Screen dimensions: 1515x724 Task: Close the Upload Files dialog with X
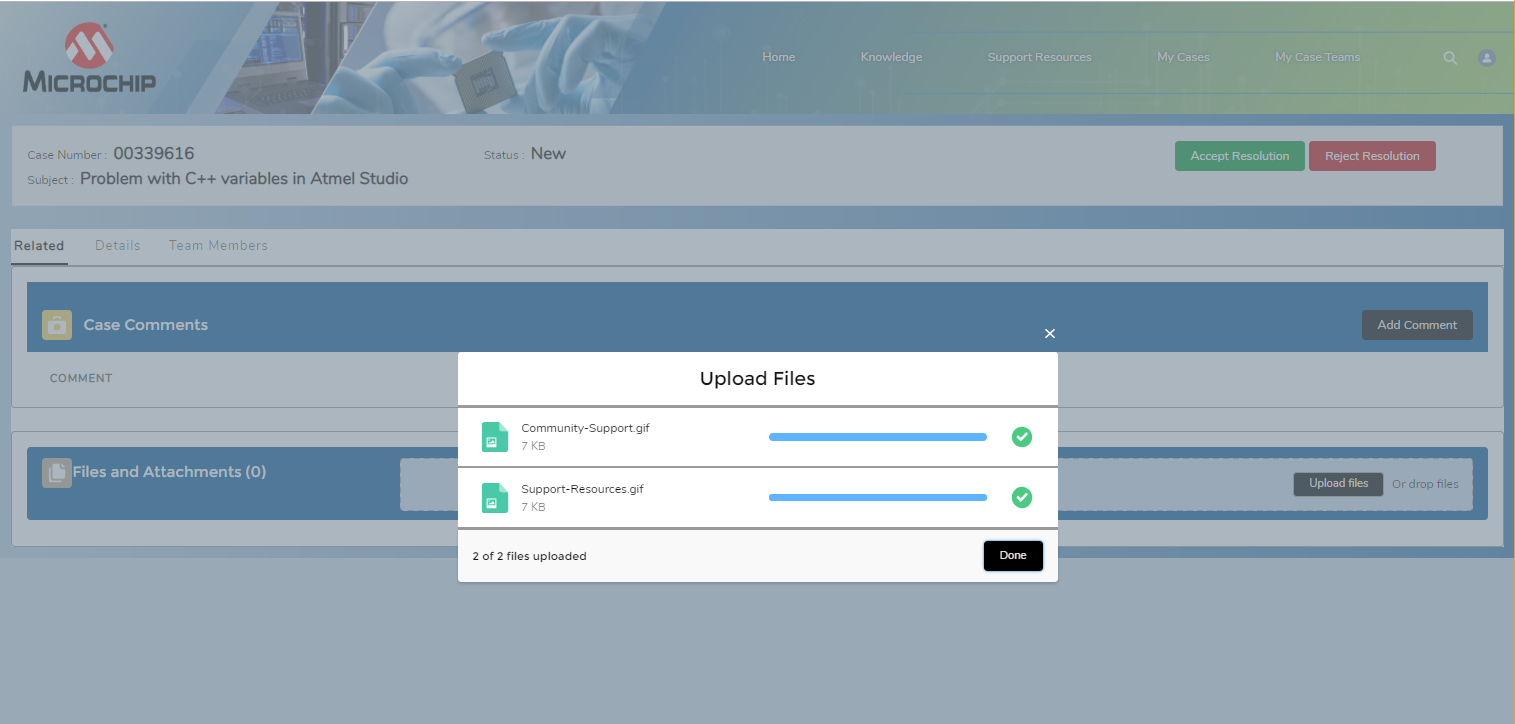pos(1049,333)
